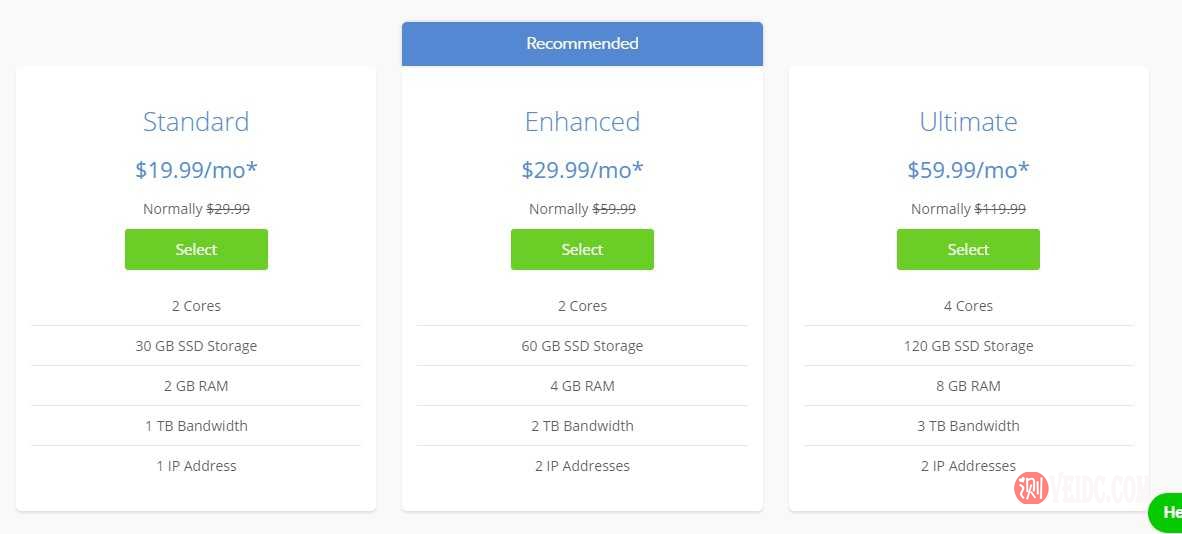Click the Enhanced plan title
1182x534 pixels.
pyautogui.click(x=582, y=122)
